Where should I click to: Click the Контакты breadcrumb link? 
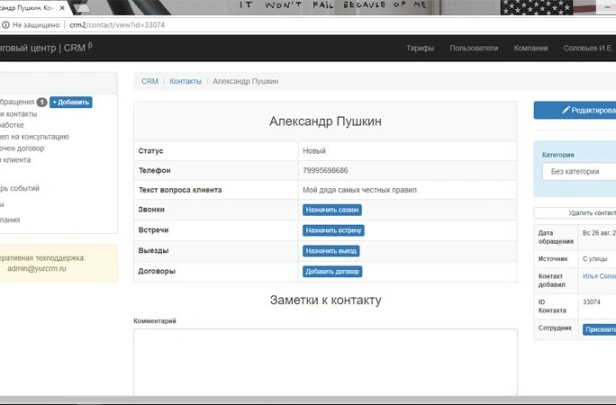click(185, 81)
